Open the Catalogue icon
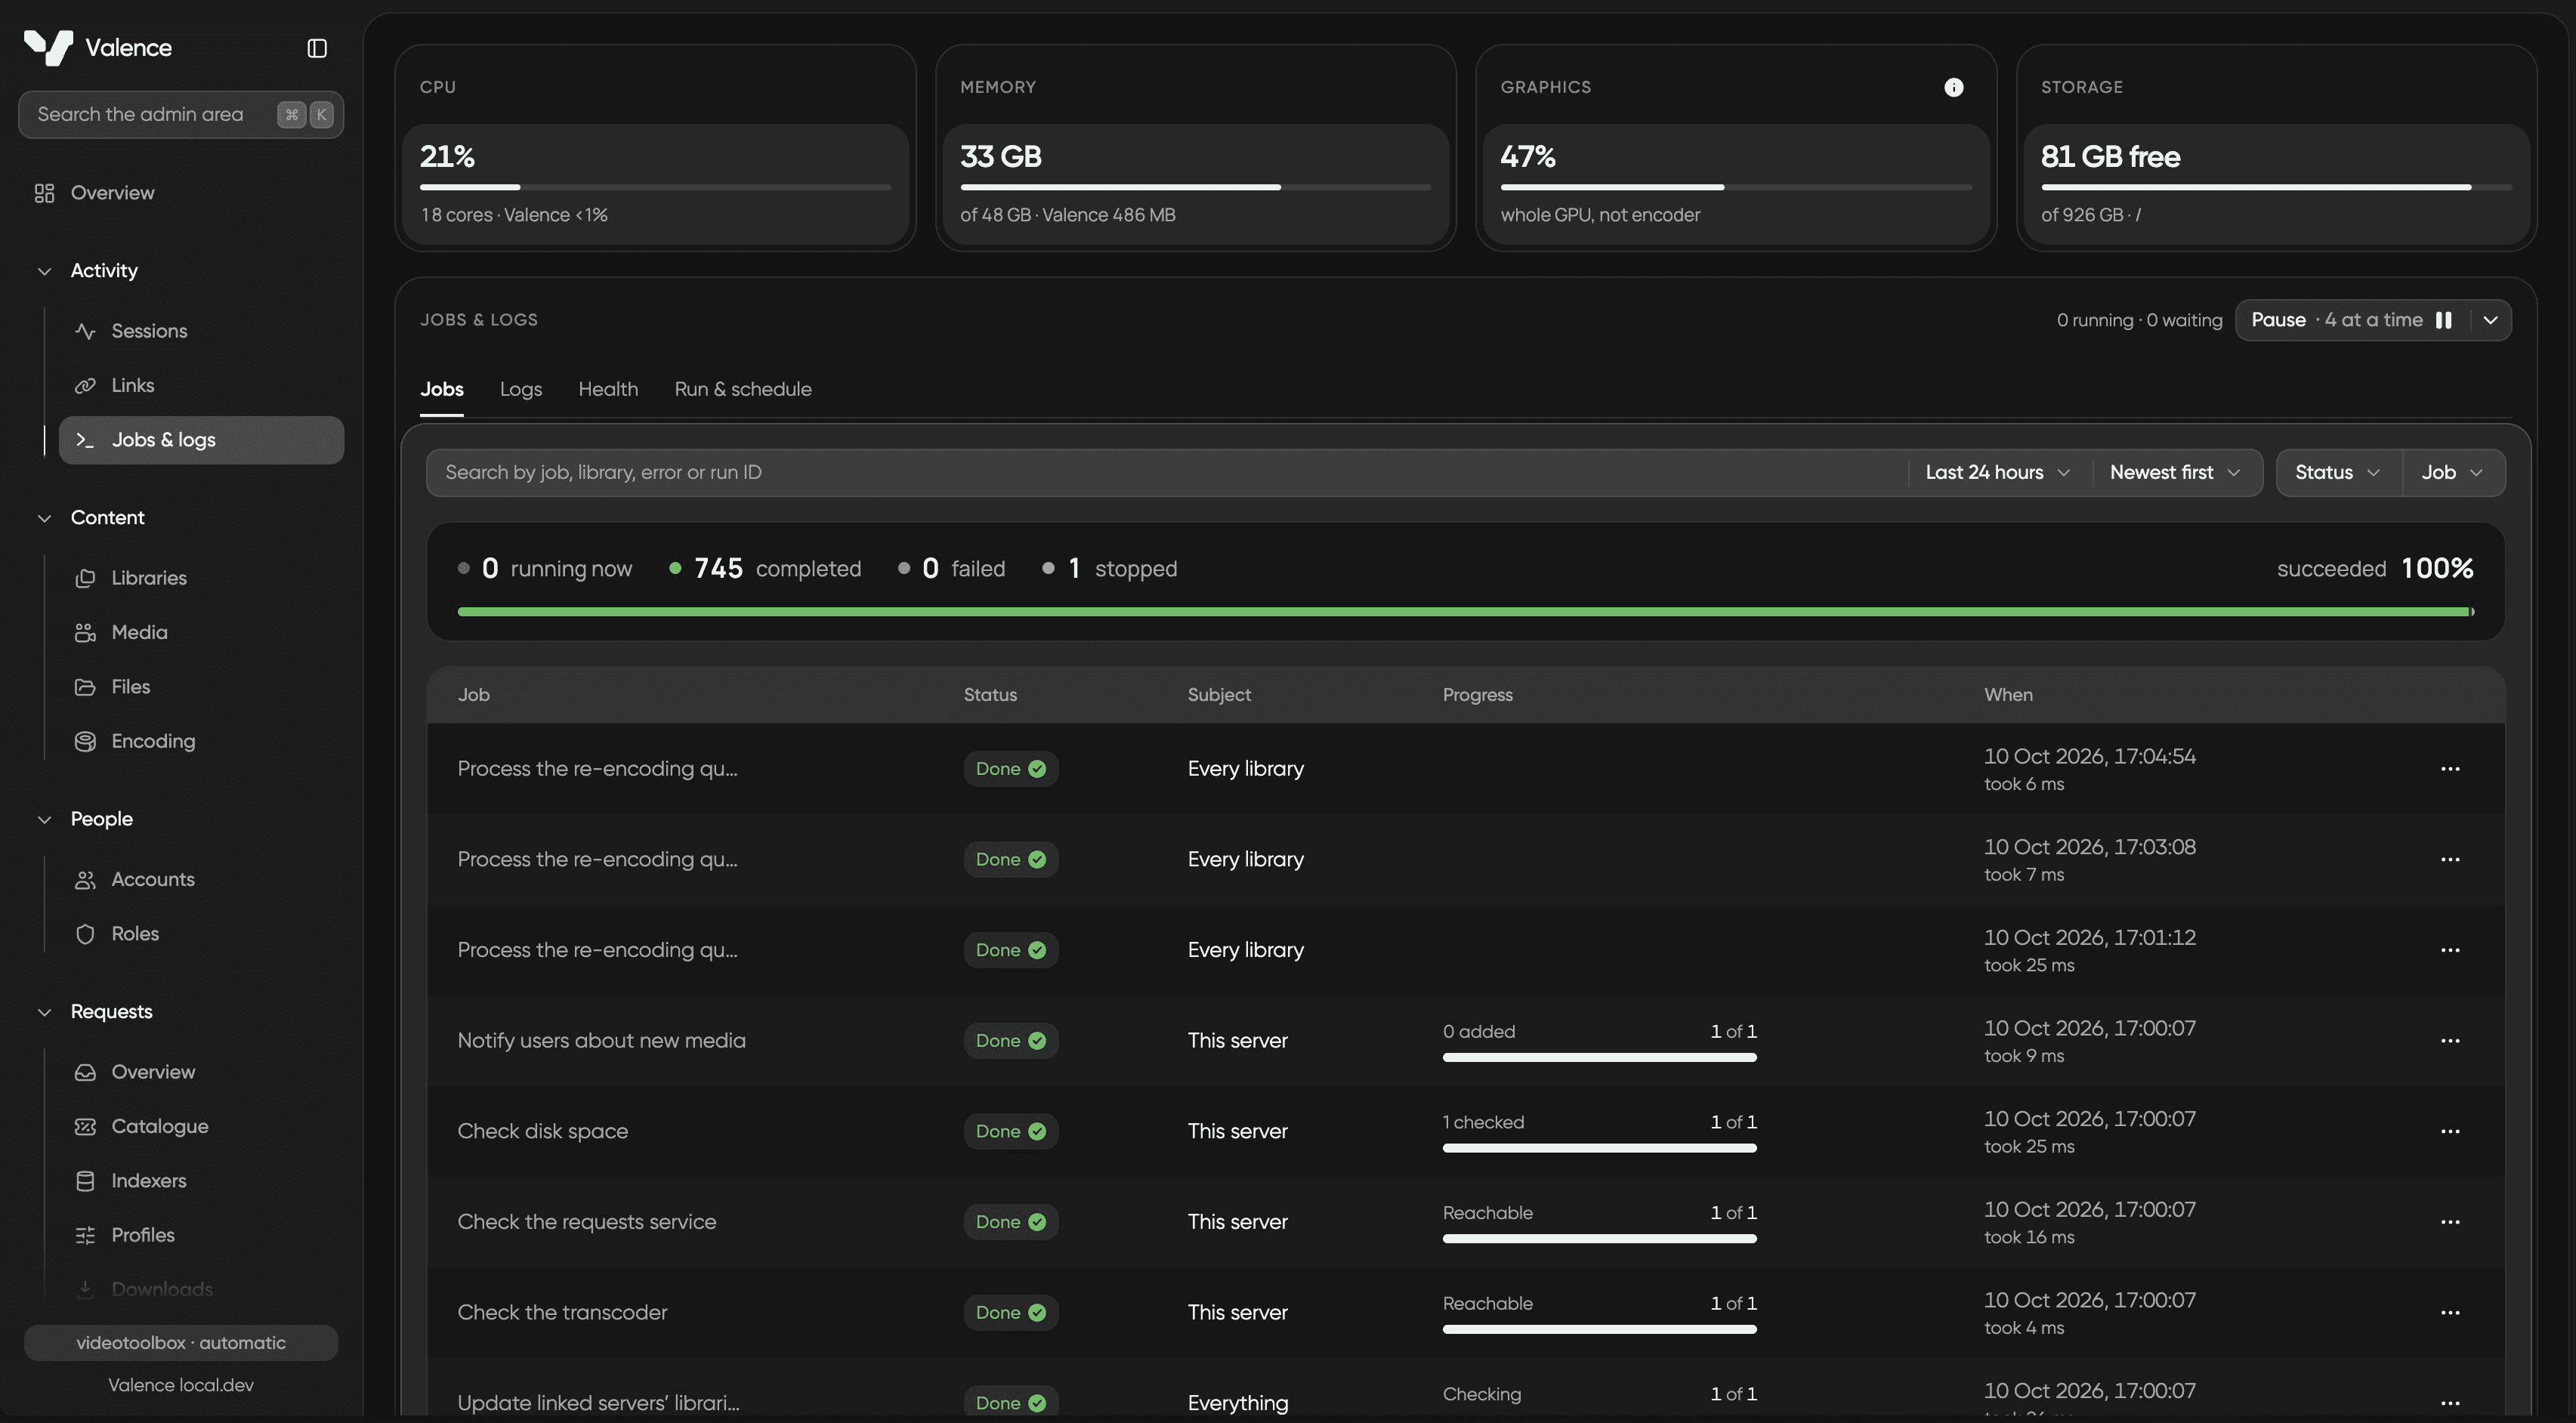Viewport: 2576px width, 1423px height. [x=85, y=1126]
